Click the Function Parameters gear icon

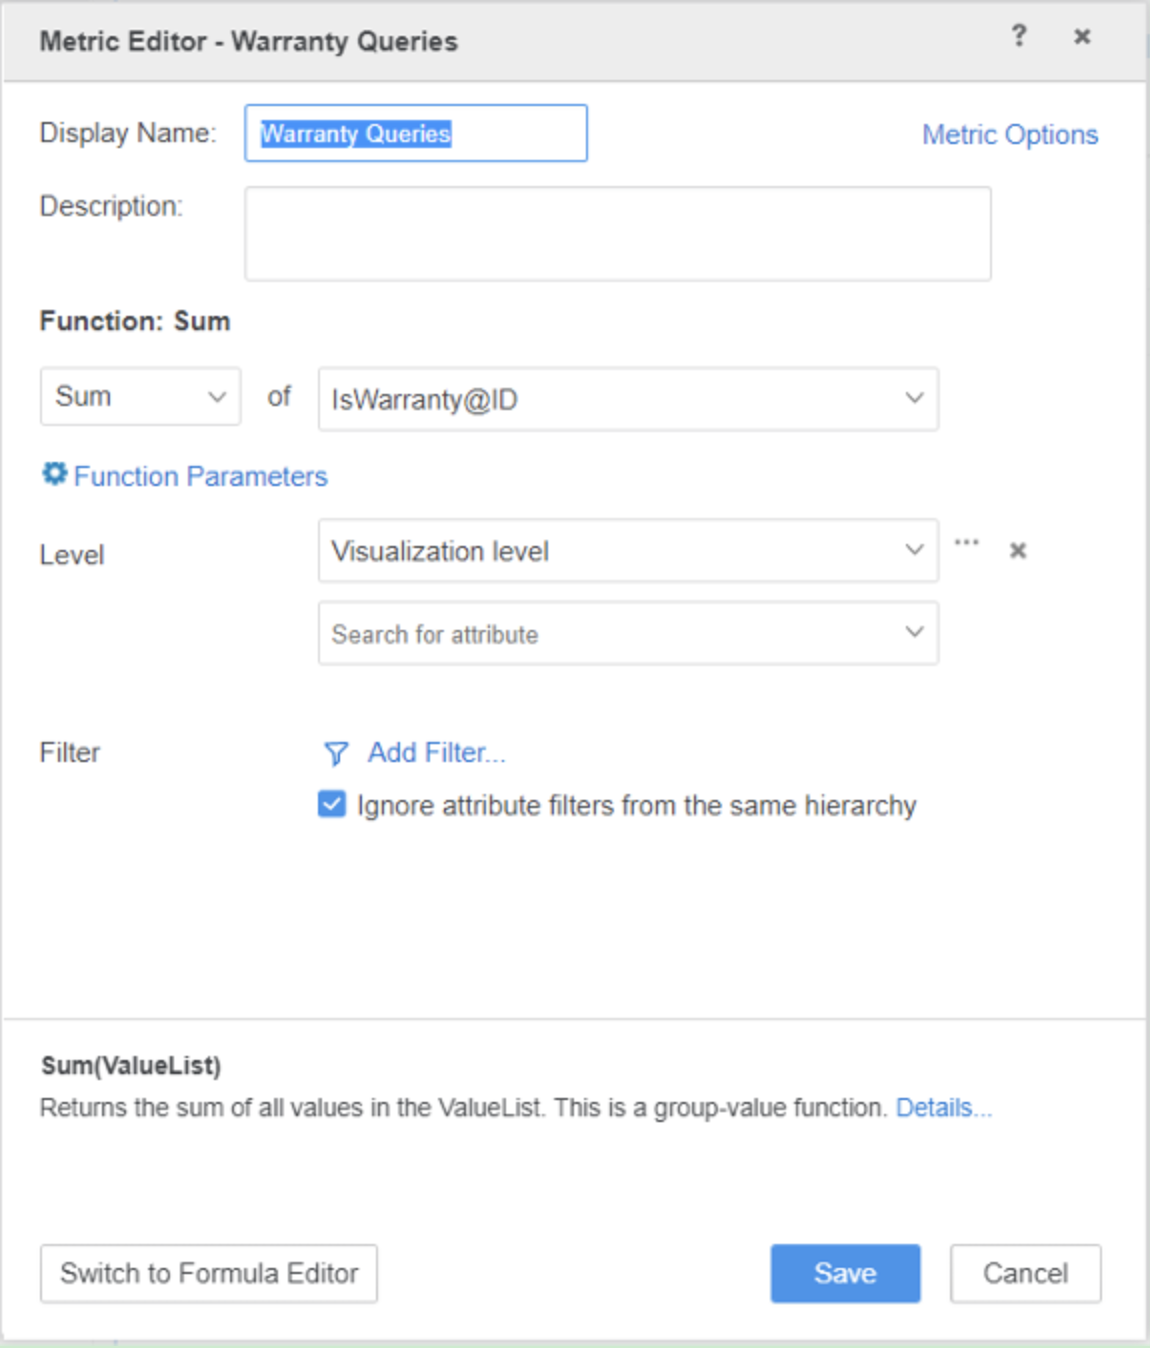click(55, 474)
